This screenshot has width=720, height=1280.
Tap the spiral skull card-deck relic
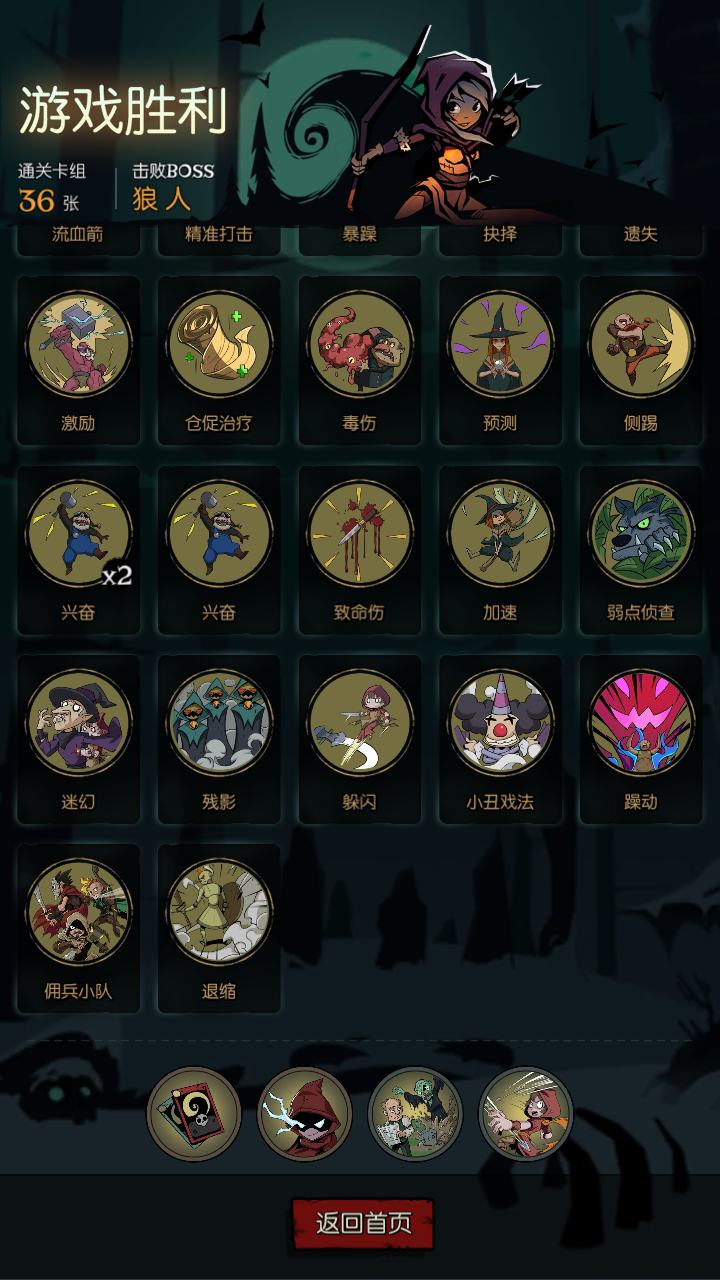click(x=194, y=1114)
